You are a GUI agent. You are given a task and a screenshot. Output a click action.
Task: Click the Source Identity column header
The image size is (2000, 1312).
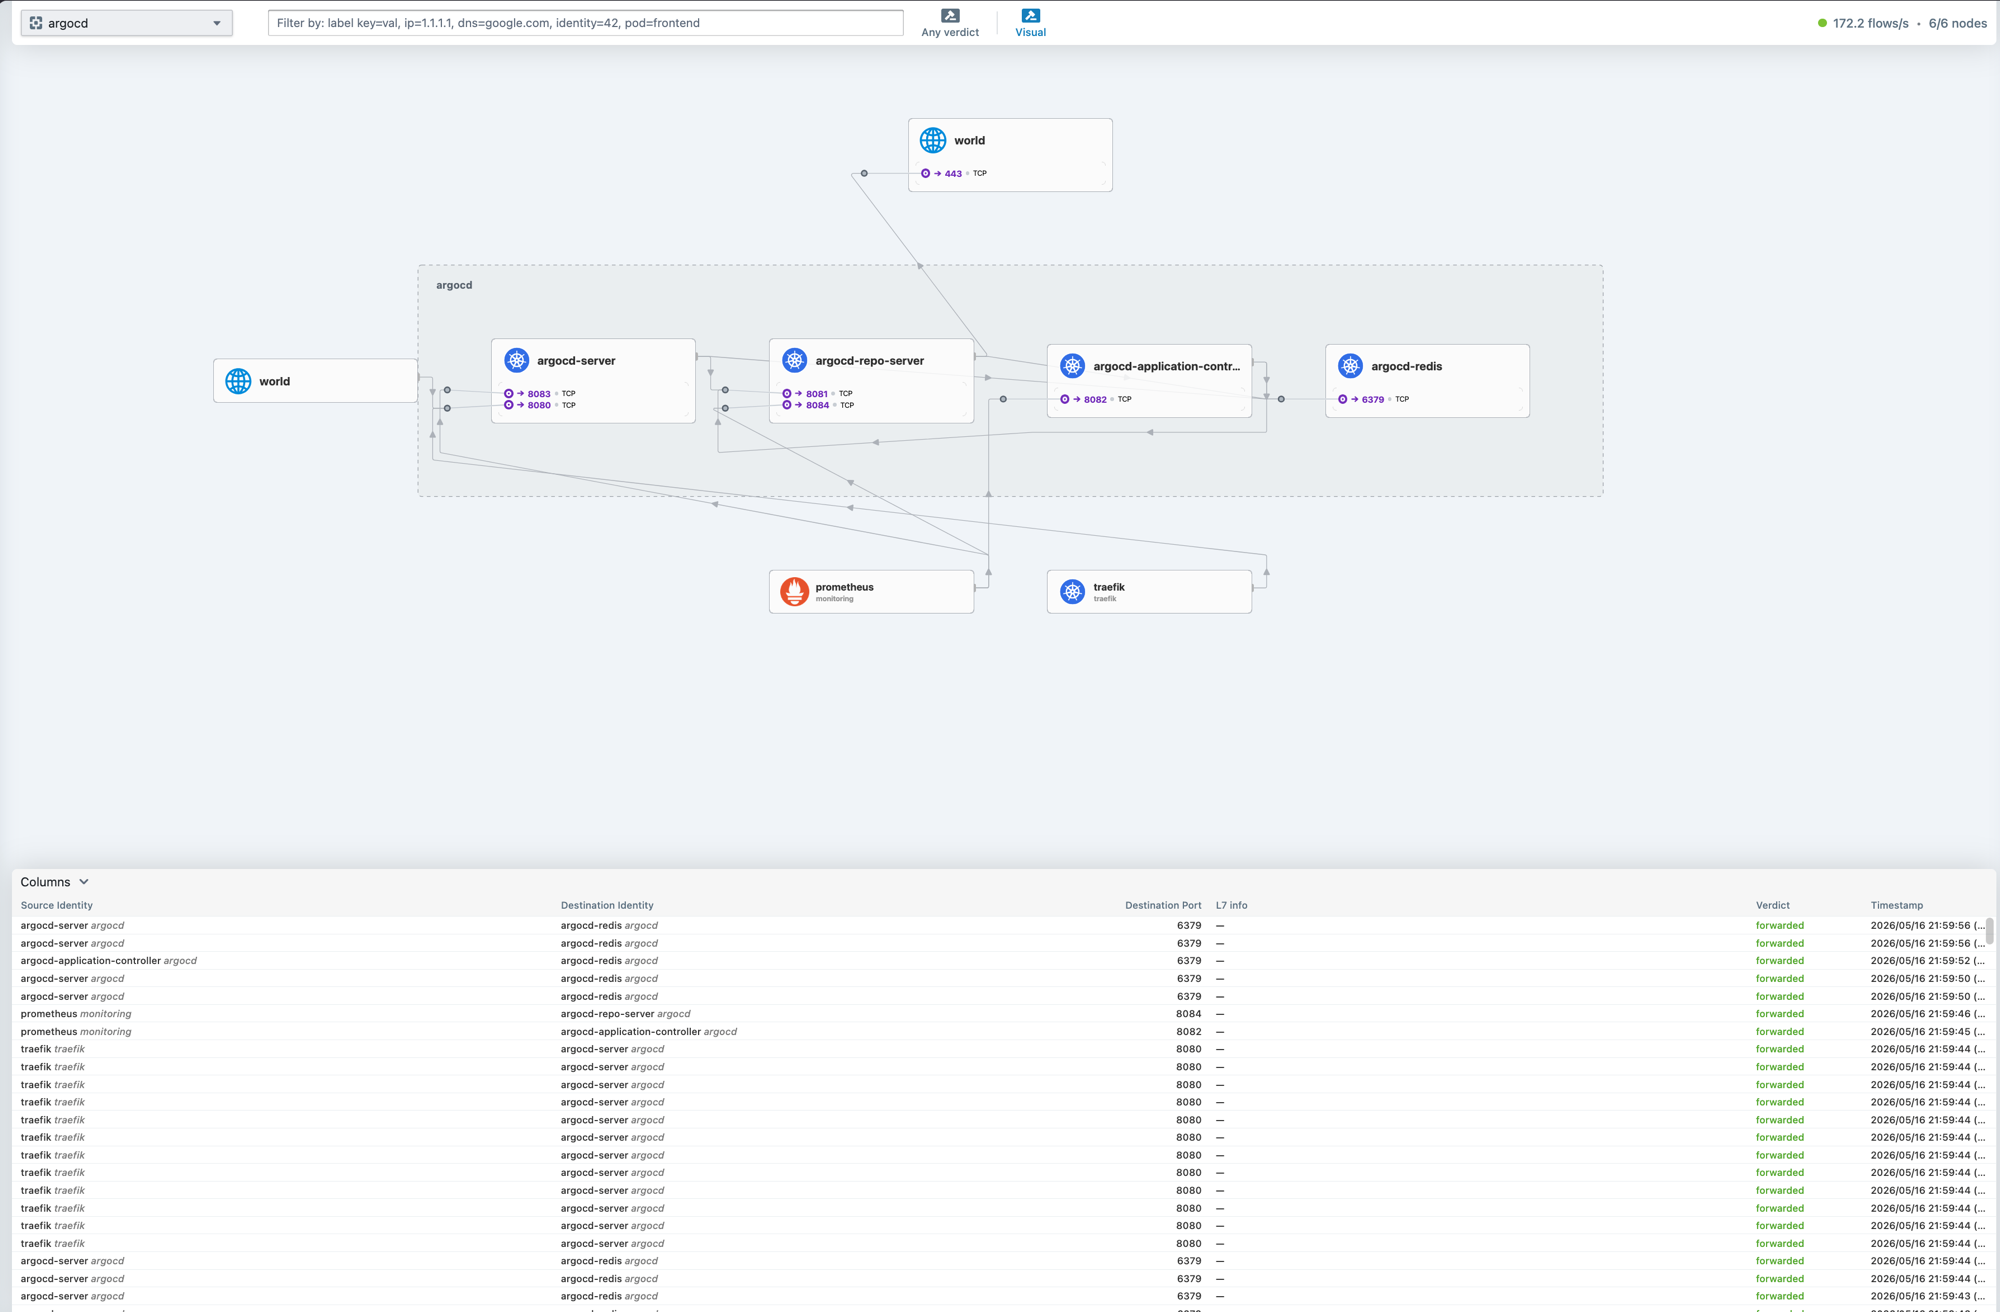click(x=57, y=905)
